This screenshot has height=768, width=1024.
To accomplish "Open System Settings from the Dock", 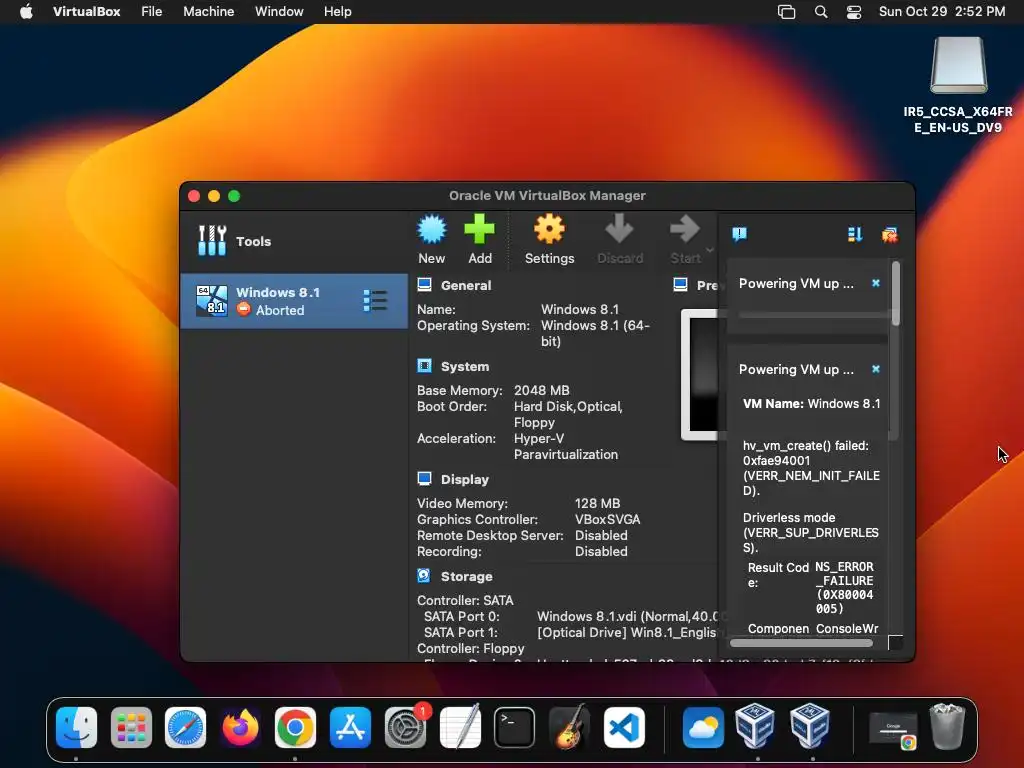I will (405, 727).
